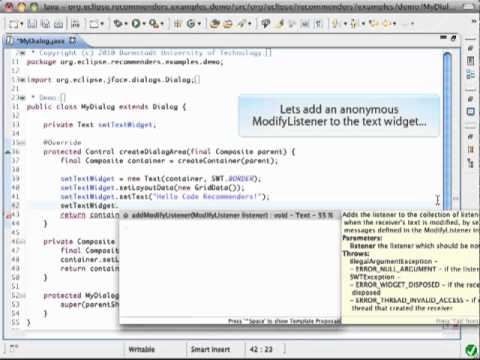
Task: Click the New file wizard toolbar icon
Action: tap(14, 24)
